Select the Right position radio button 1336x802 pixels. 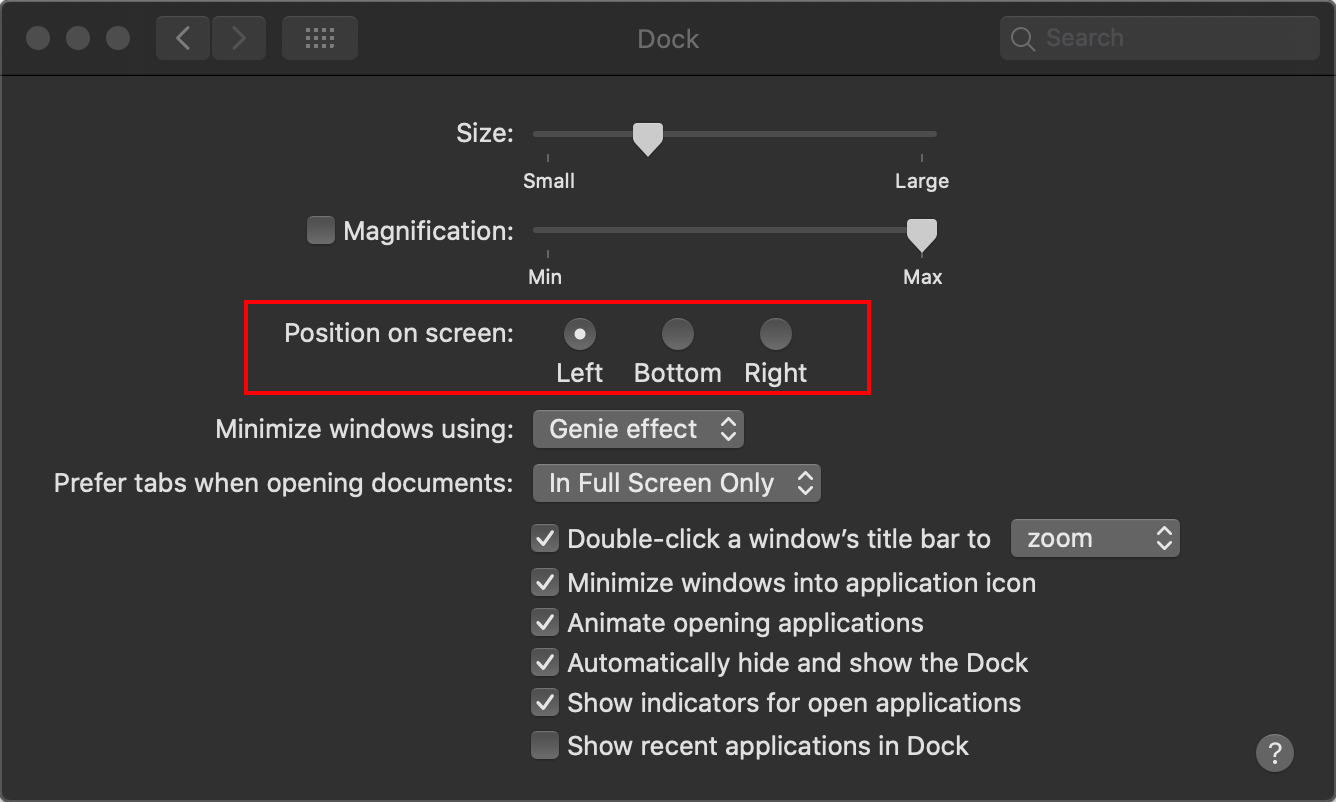coord(775,333)
